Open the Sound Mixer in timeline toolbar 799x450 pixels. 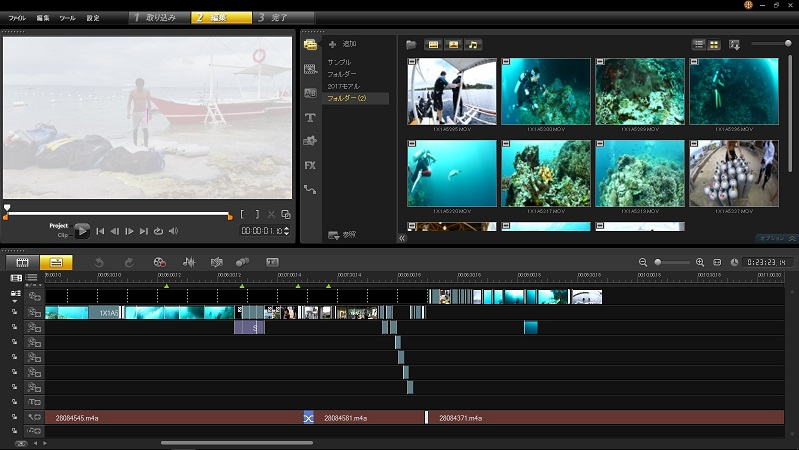click(189, 262)
